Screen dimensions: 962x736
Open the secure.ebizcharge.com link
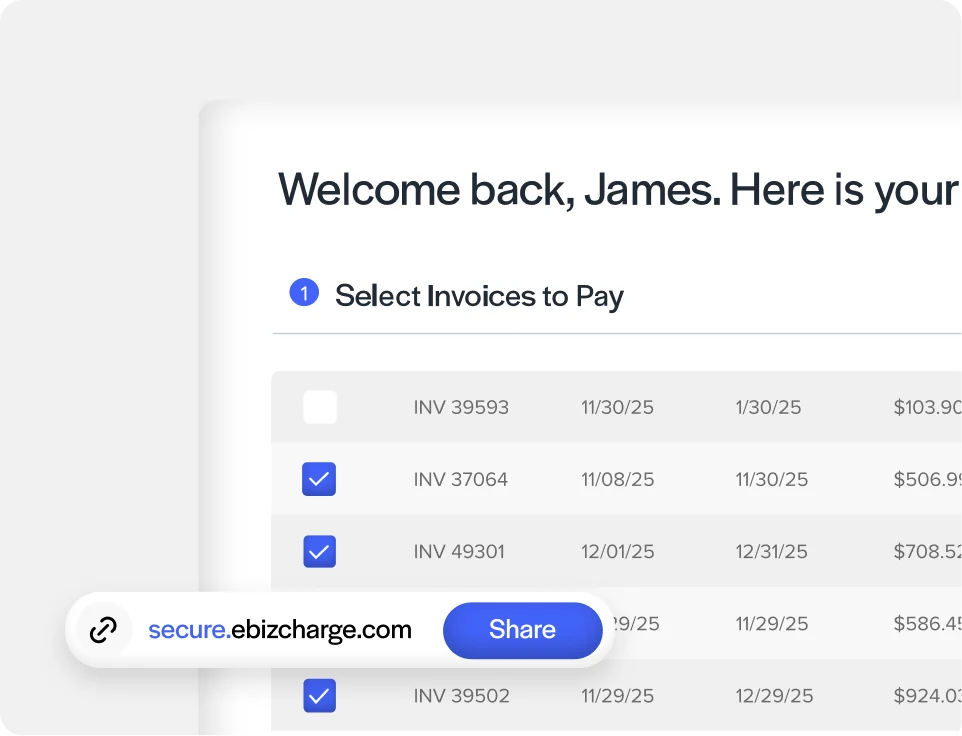point(280,630)
